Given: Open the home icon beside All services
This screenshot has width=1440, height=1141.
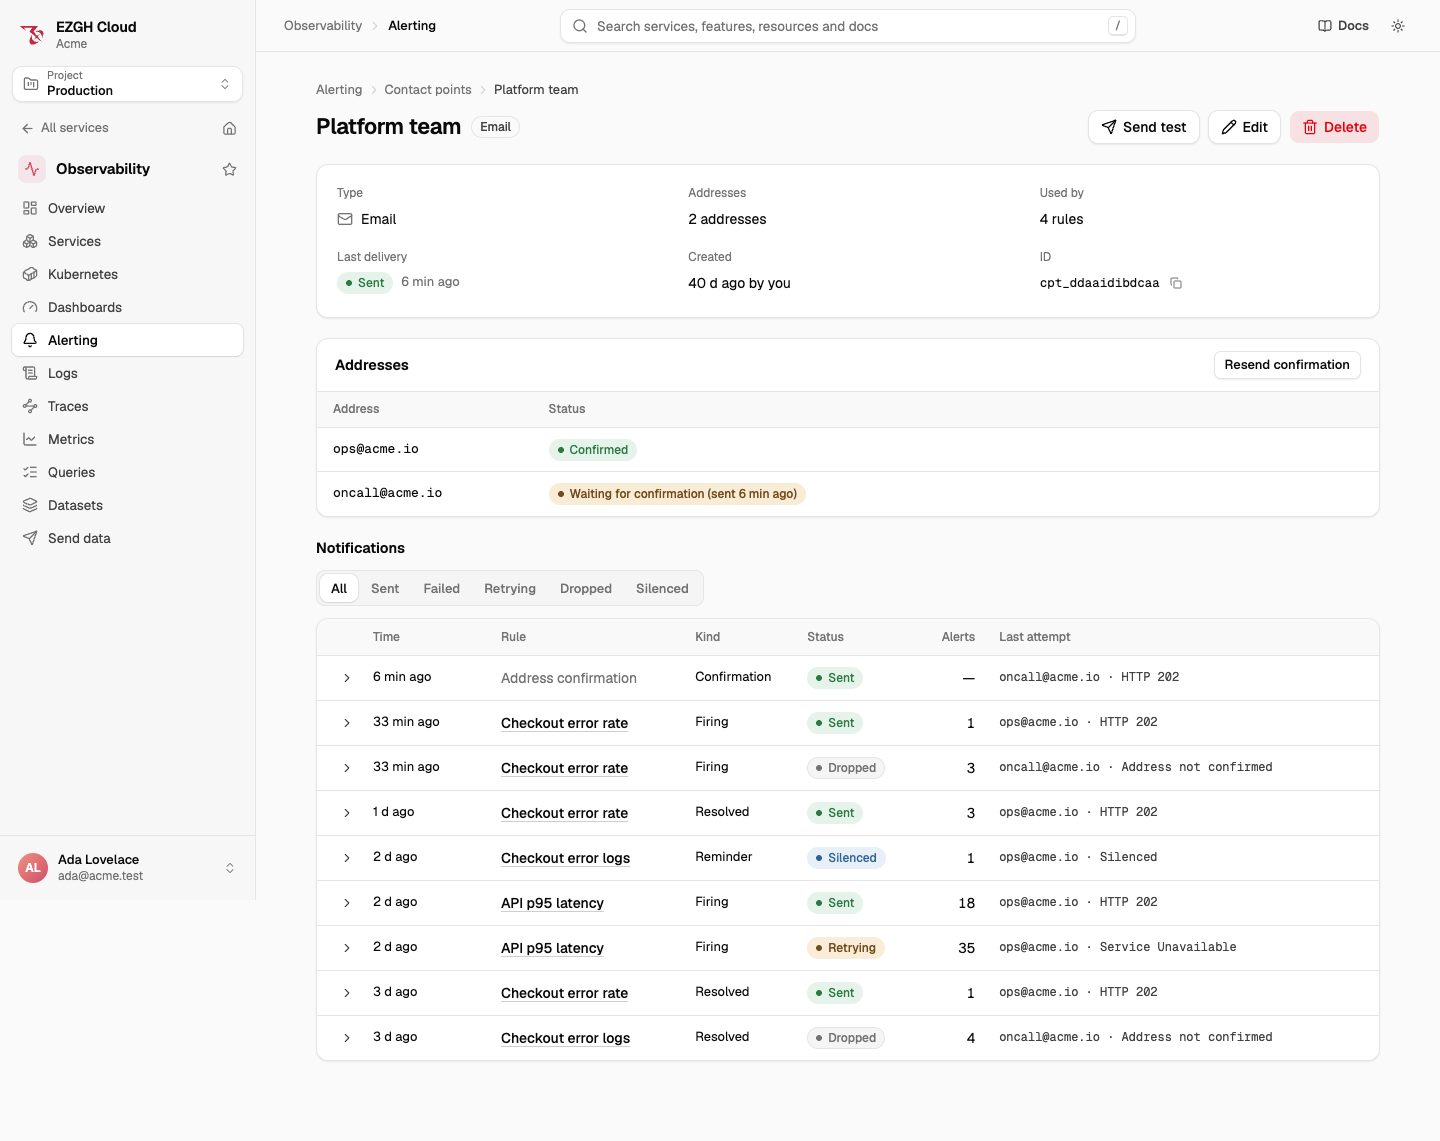Looking at the screenshot, I should pos(229,128).
